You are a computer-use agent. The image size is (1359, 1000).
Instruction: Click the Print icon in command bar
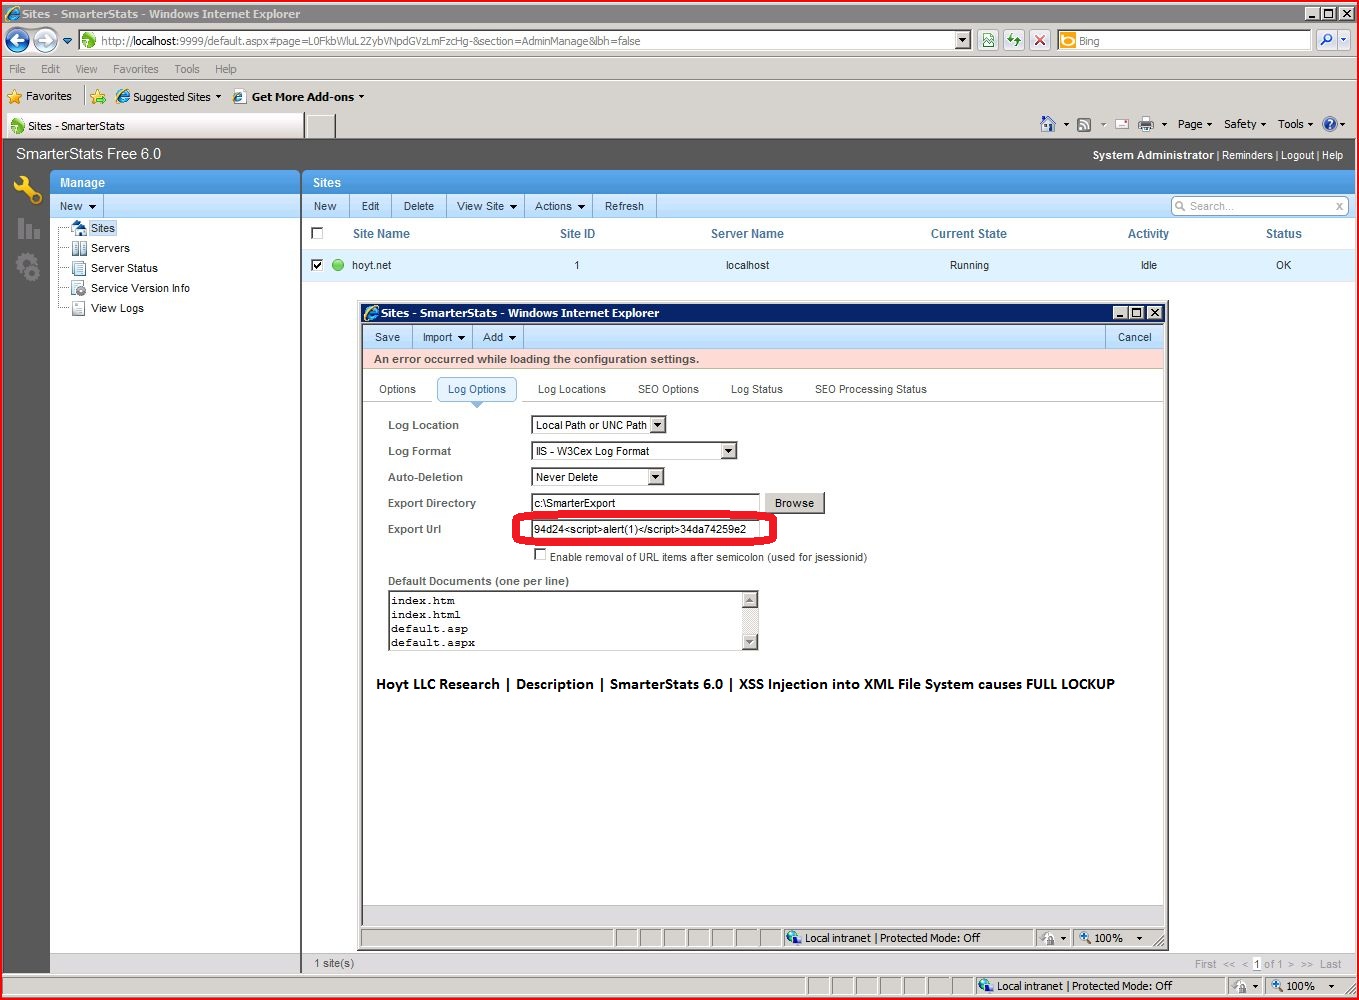tap(1146, 124)
